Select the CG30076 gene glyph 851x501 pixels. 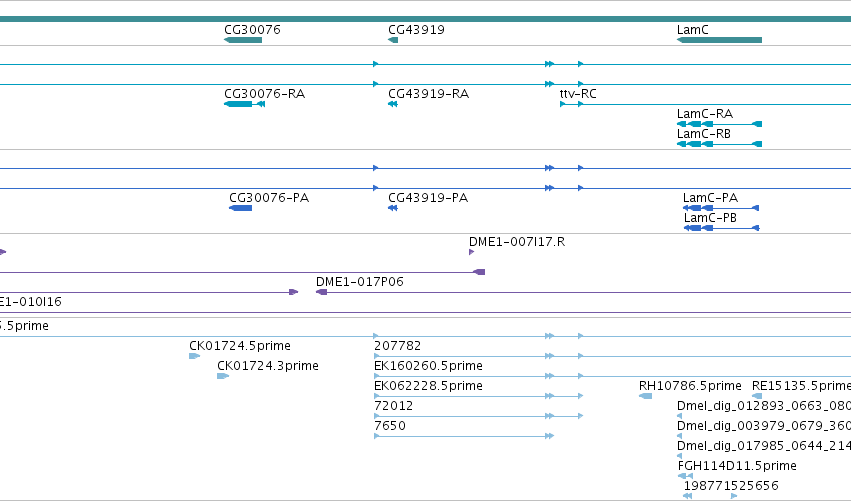[x=243, y=40]
